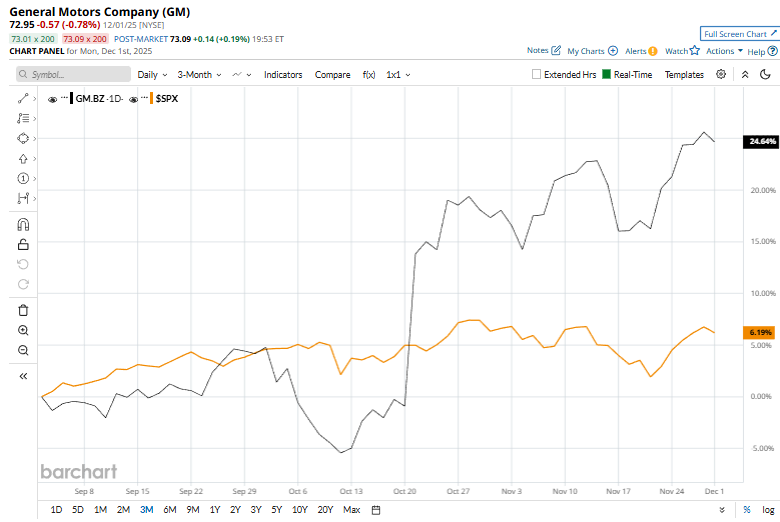This screenshot has height=522, width=780.
Task: Click the Alerts link
Action: click(635, 51)
